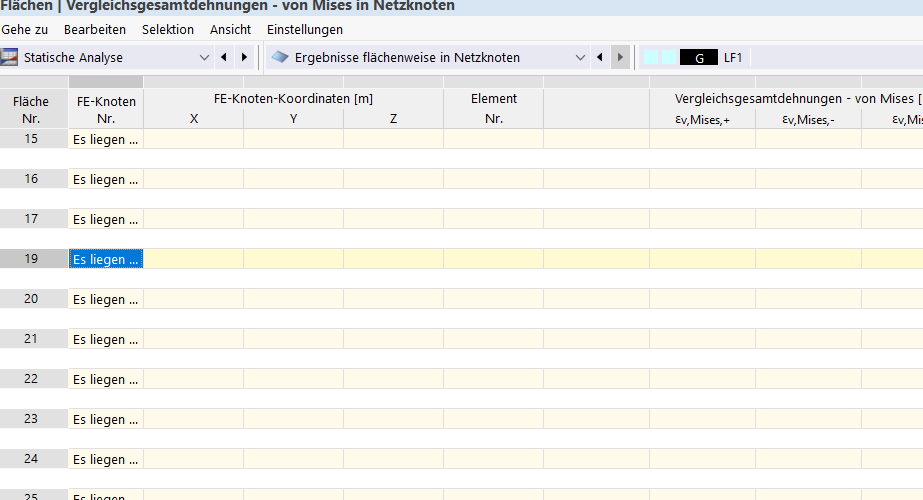Expand the Ergebnisse flächenweise in Netzknoten dropdown
Viewport: 923px width, 500px height.
click(x=580, y=57)
